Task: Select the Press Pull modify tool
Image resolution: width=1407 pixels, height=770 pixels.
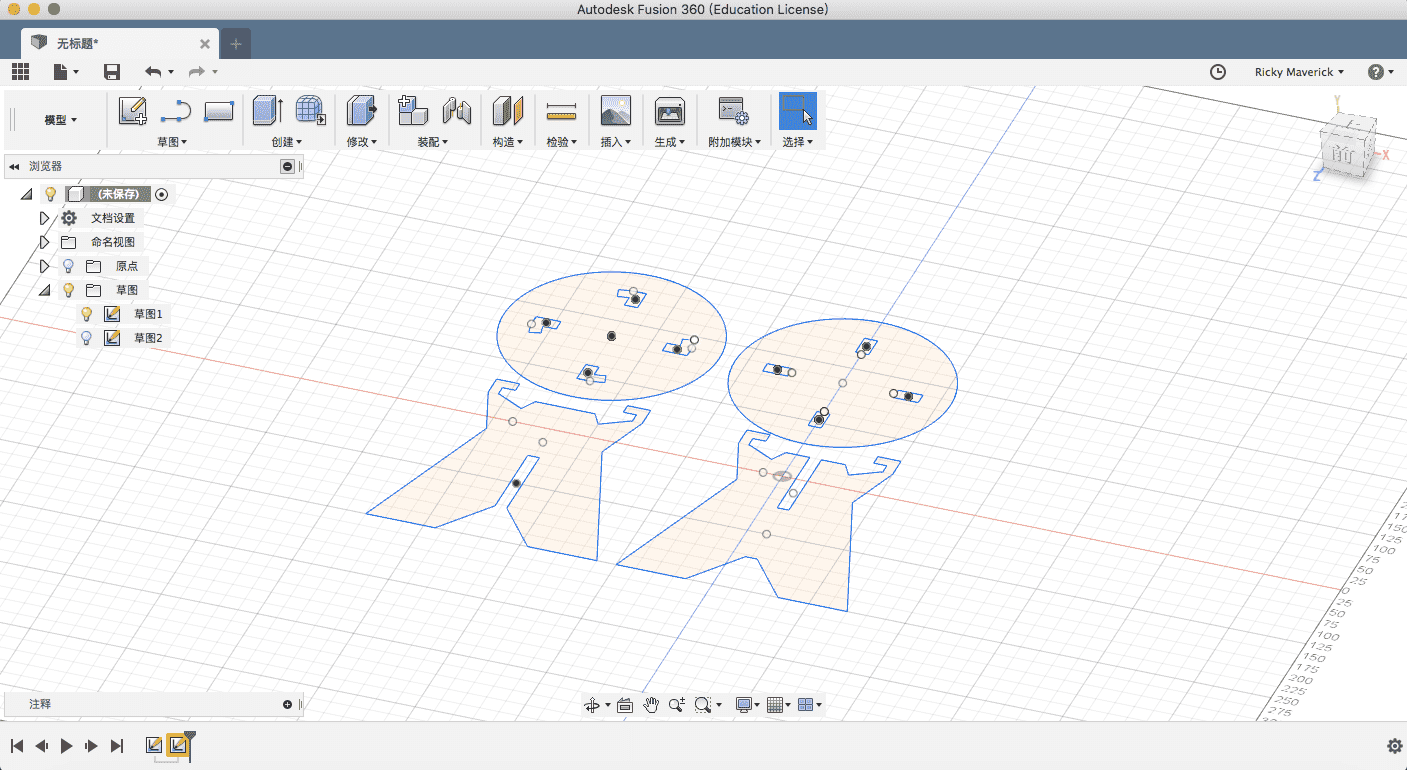Action: (361, 111)
